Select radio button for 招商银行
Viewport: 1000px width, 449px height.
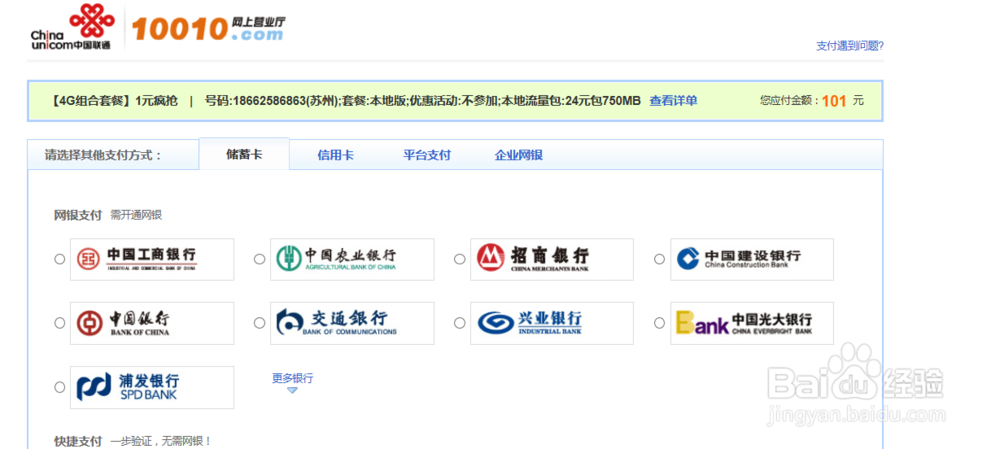tap(459, 259)
